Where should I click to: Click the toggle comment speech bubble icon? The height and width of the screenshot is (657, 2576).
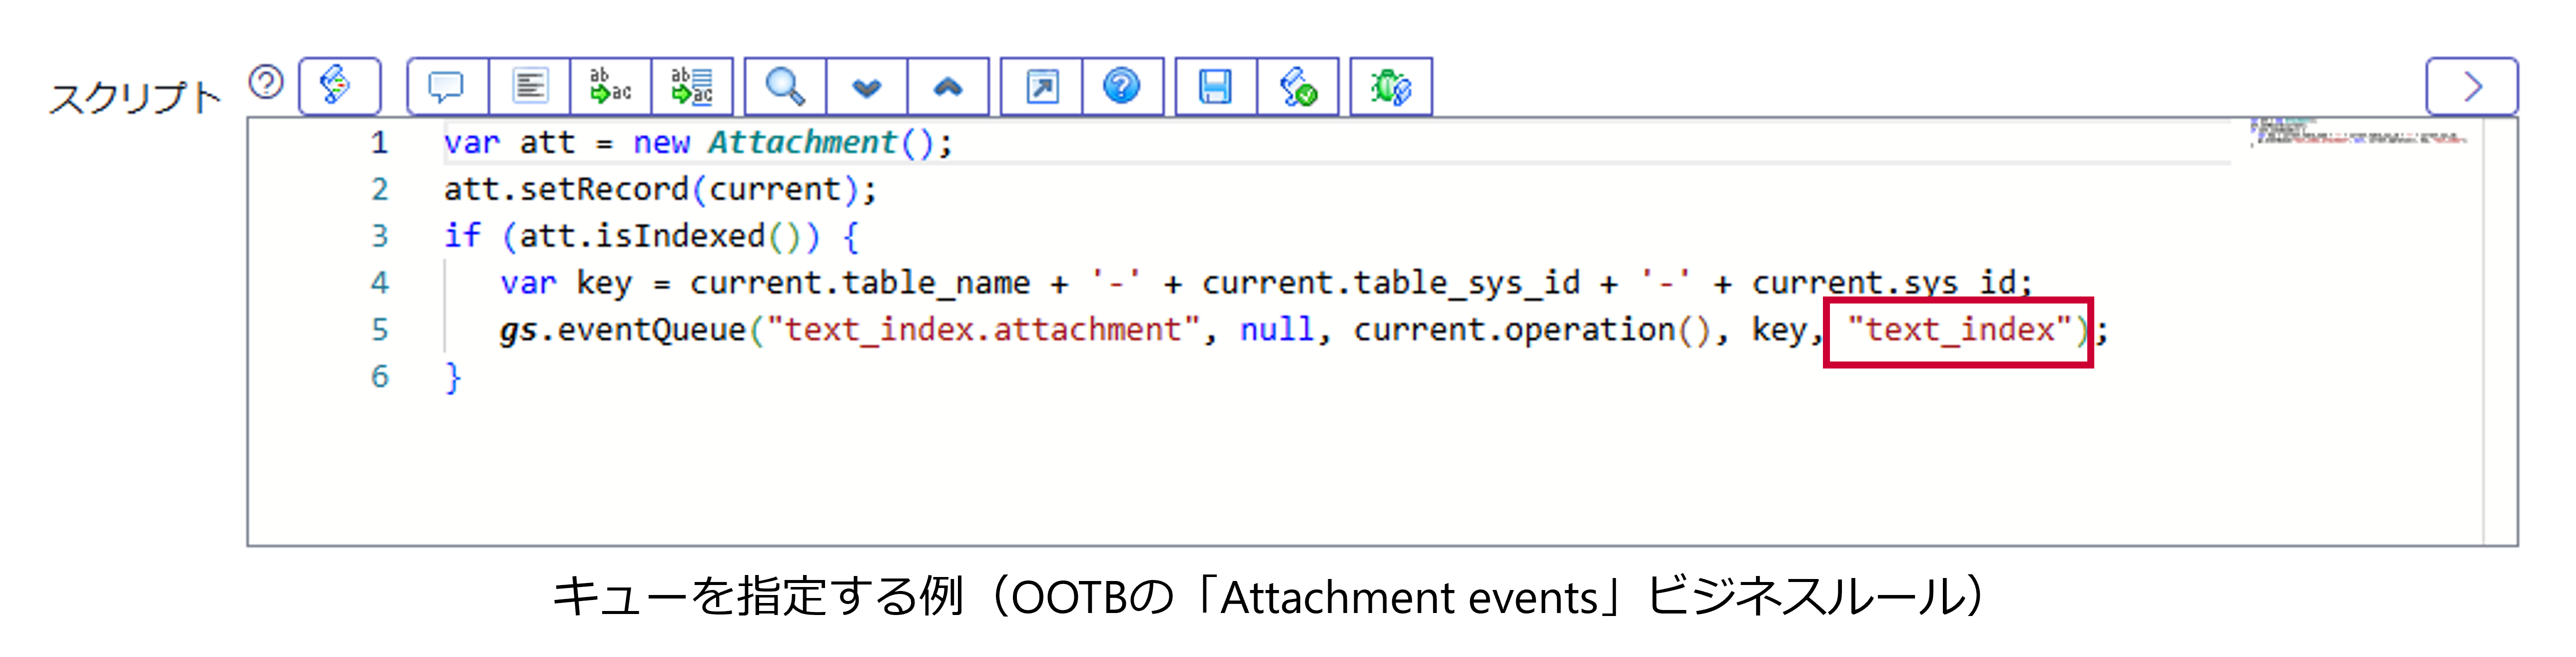446,87
